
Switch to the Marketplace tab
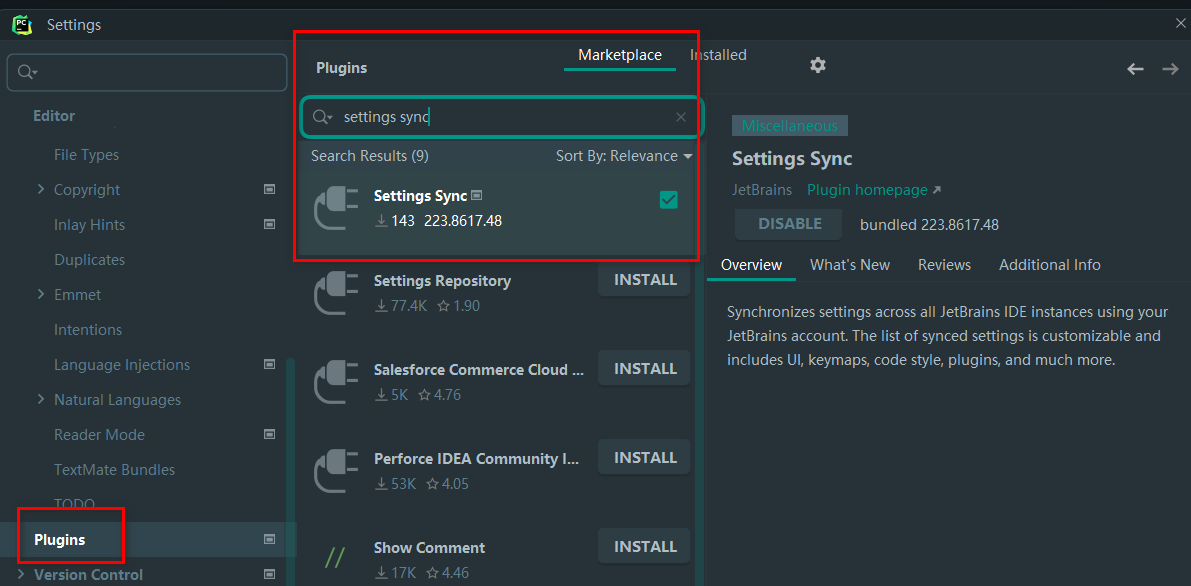620,55
